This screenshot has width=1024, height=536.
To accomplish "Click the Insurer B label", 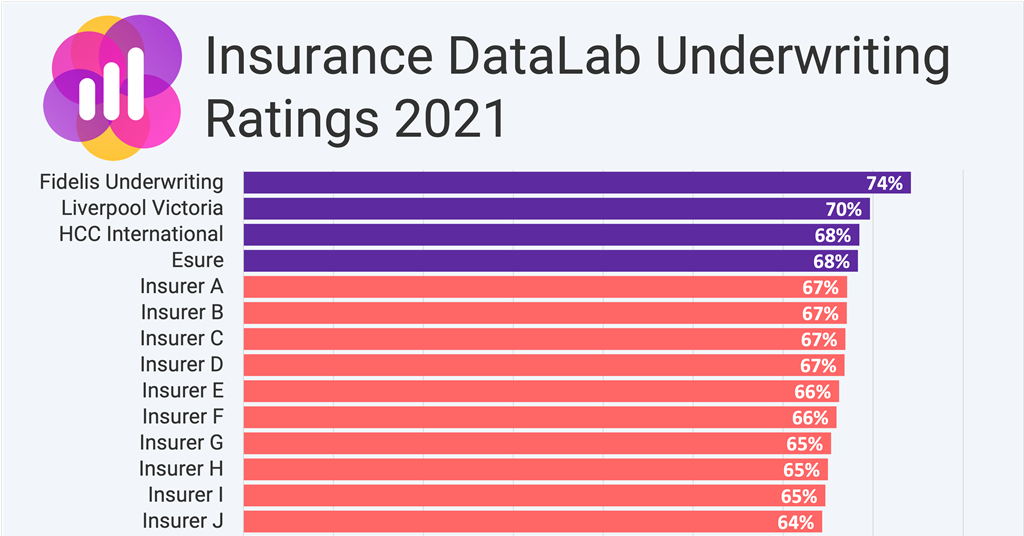I will (181, 313).
